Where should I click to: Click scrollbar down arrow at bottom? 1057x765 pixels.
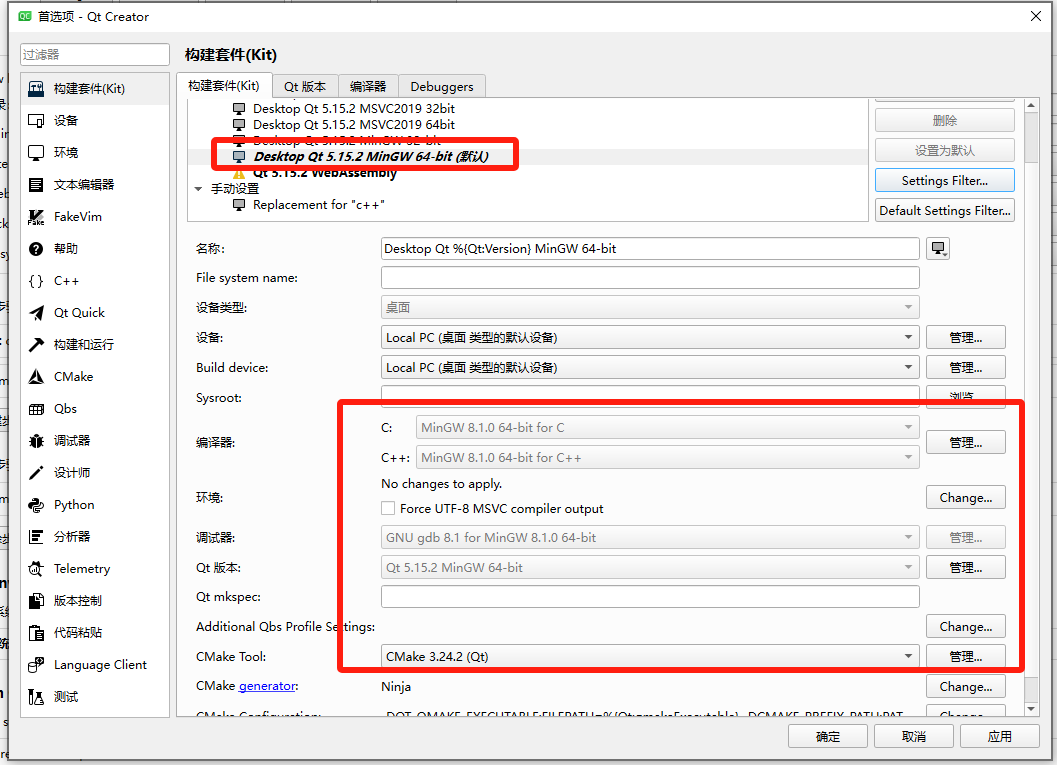coord(1031,709)
